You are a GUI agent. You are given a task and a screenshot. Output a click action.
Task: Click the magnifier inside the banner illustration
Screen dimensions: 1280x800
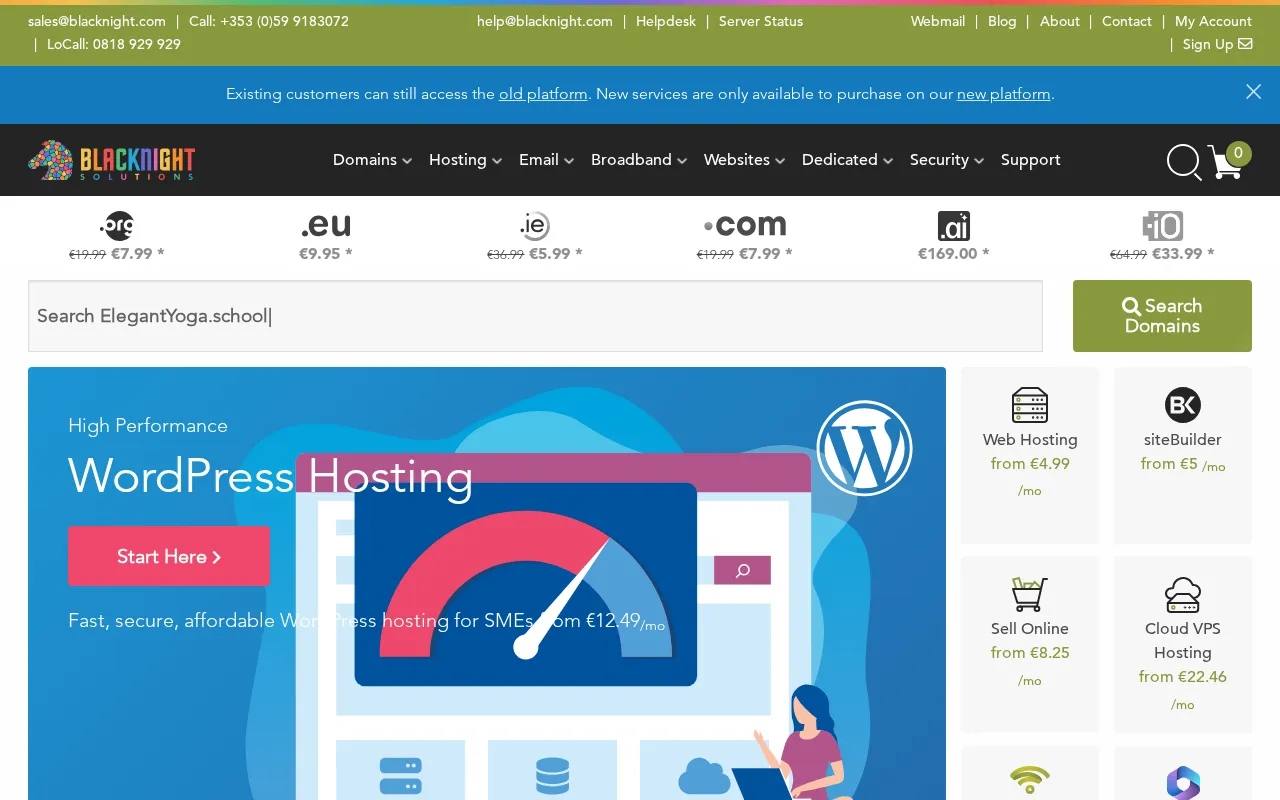coord(742,570)
